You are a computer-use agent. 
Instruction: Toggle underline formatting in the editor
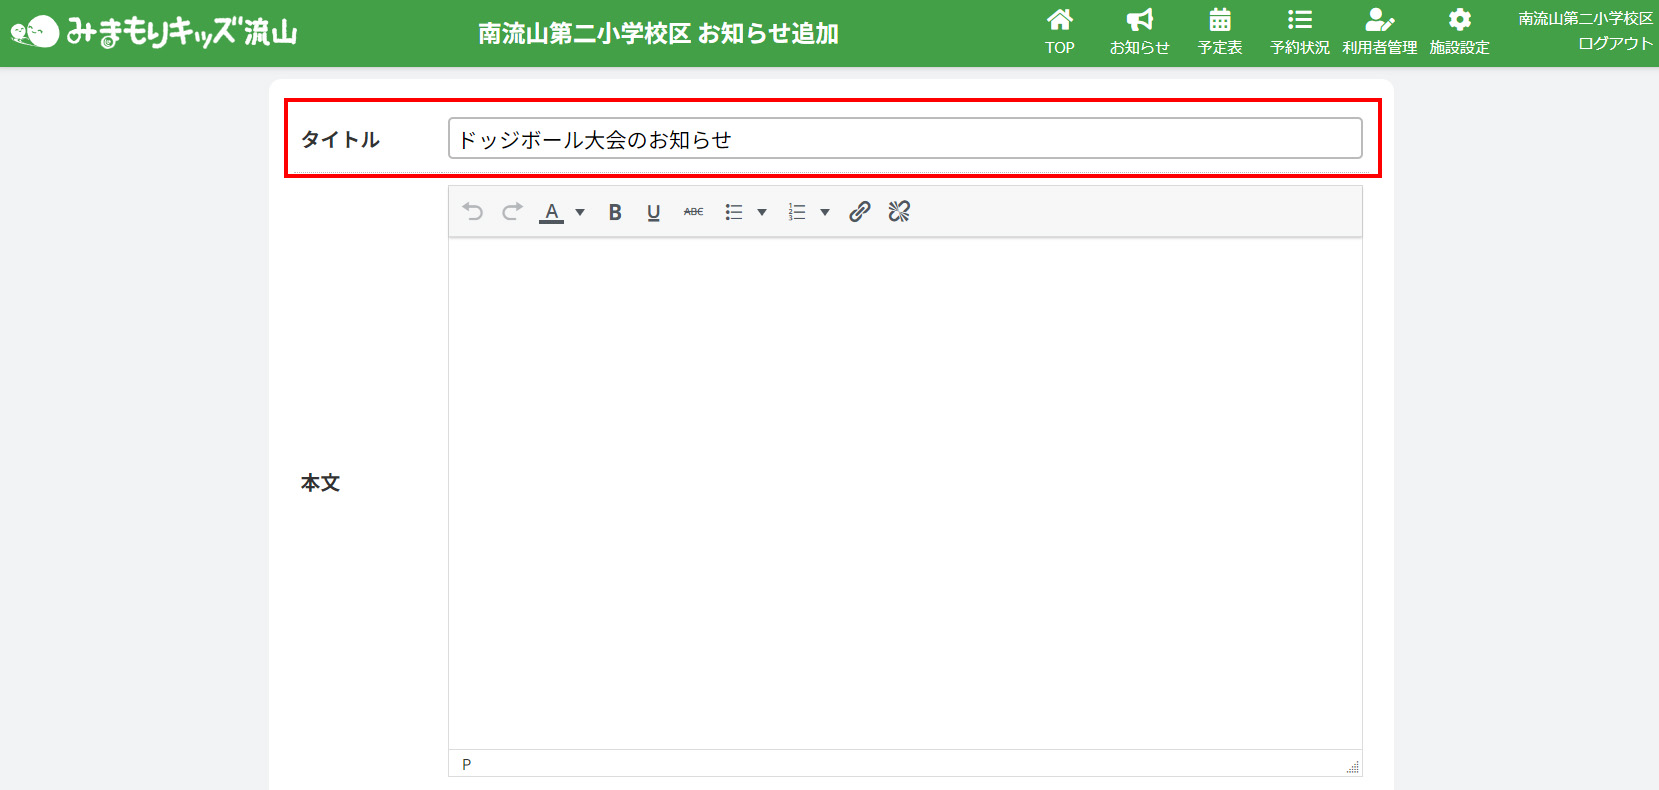(x=653, y=212)
